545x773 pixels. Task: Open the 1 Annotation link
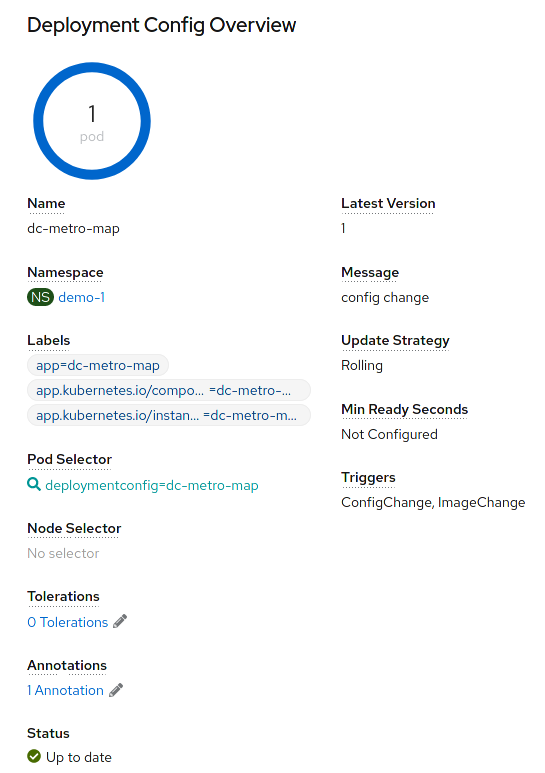[66, 690]
